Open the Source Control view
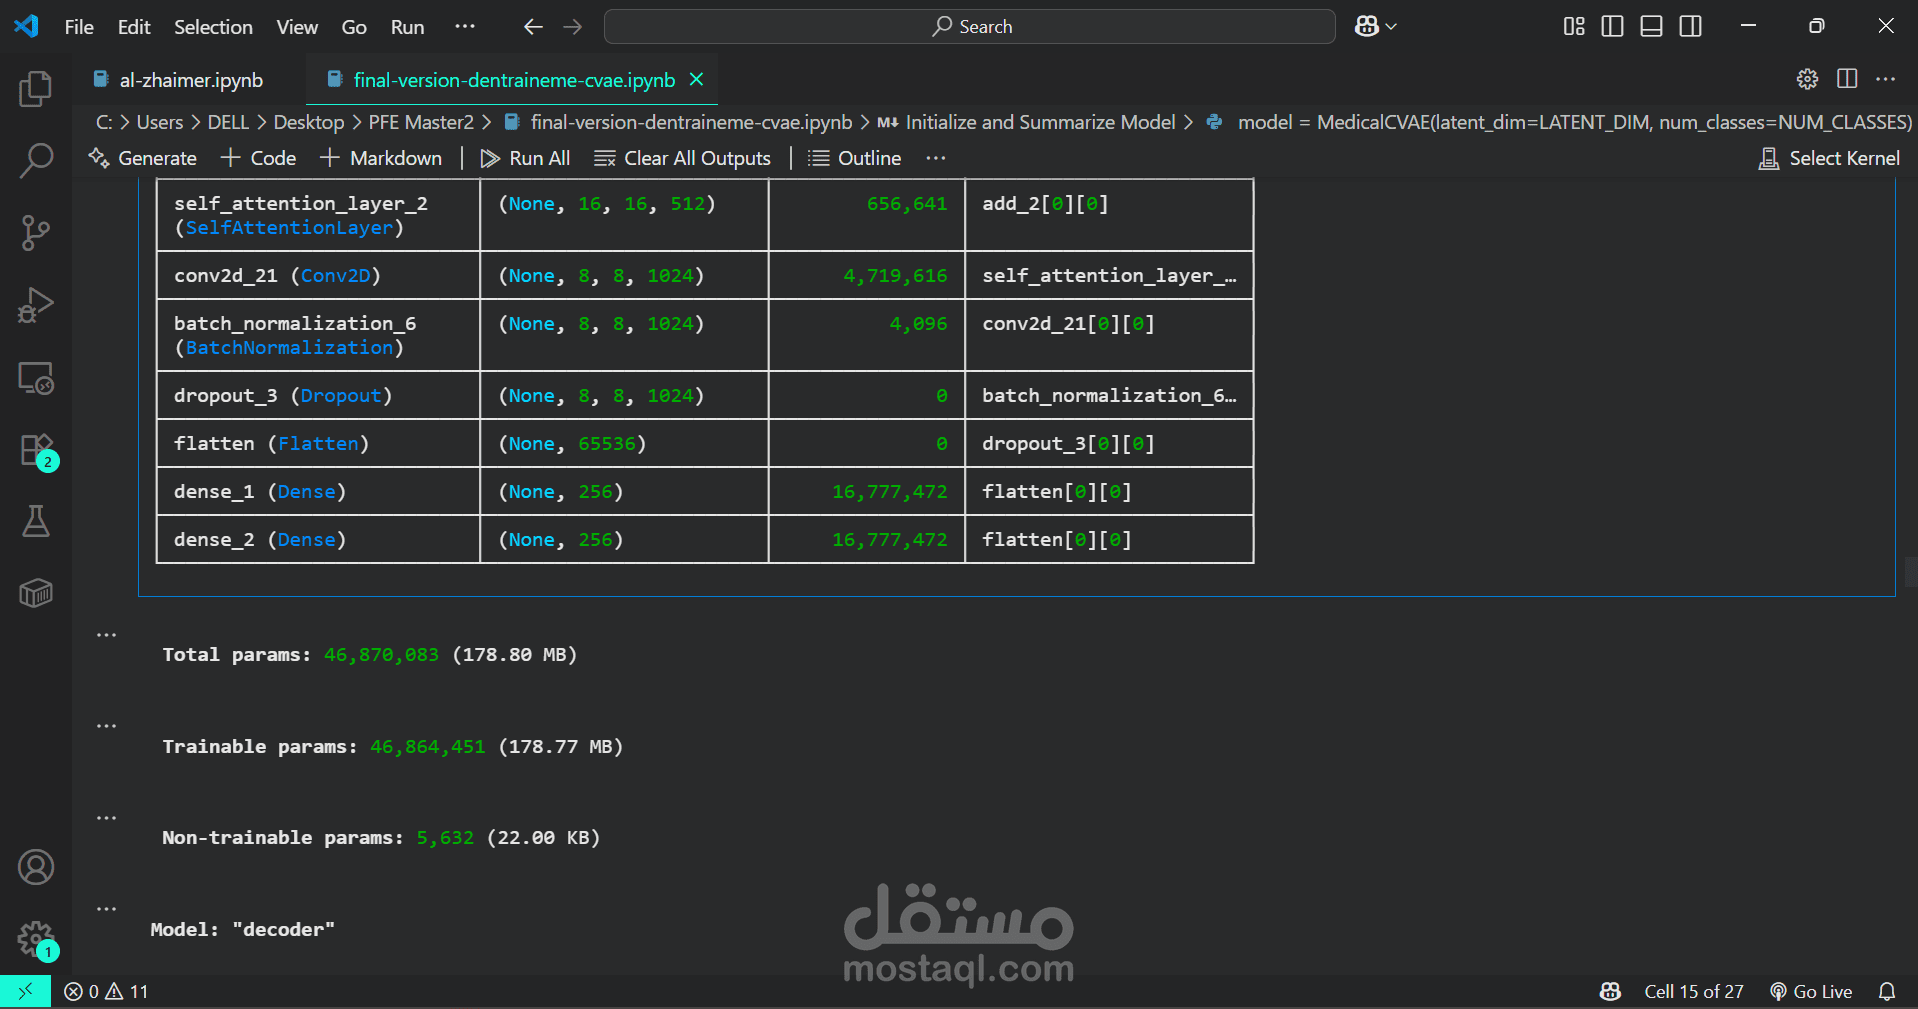1918x1009 pixels. (36, 233)
